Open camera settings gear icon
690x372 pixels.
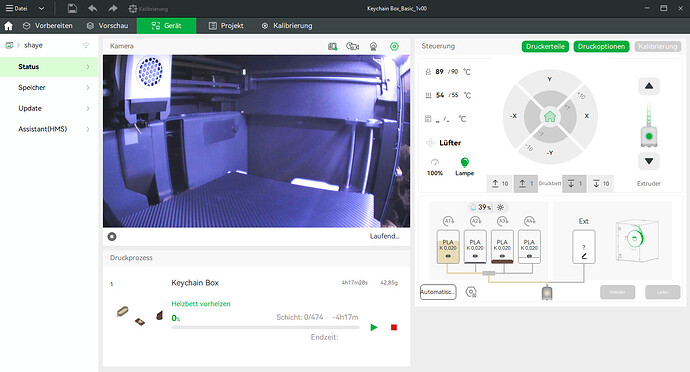pyautogui.click(x=394, y=46)
